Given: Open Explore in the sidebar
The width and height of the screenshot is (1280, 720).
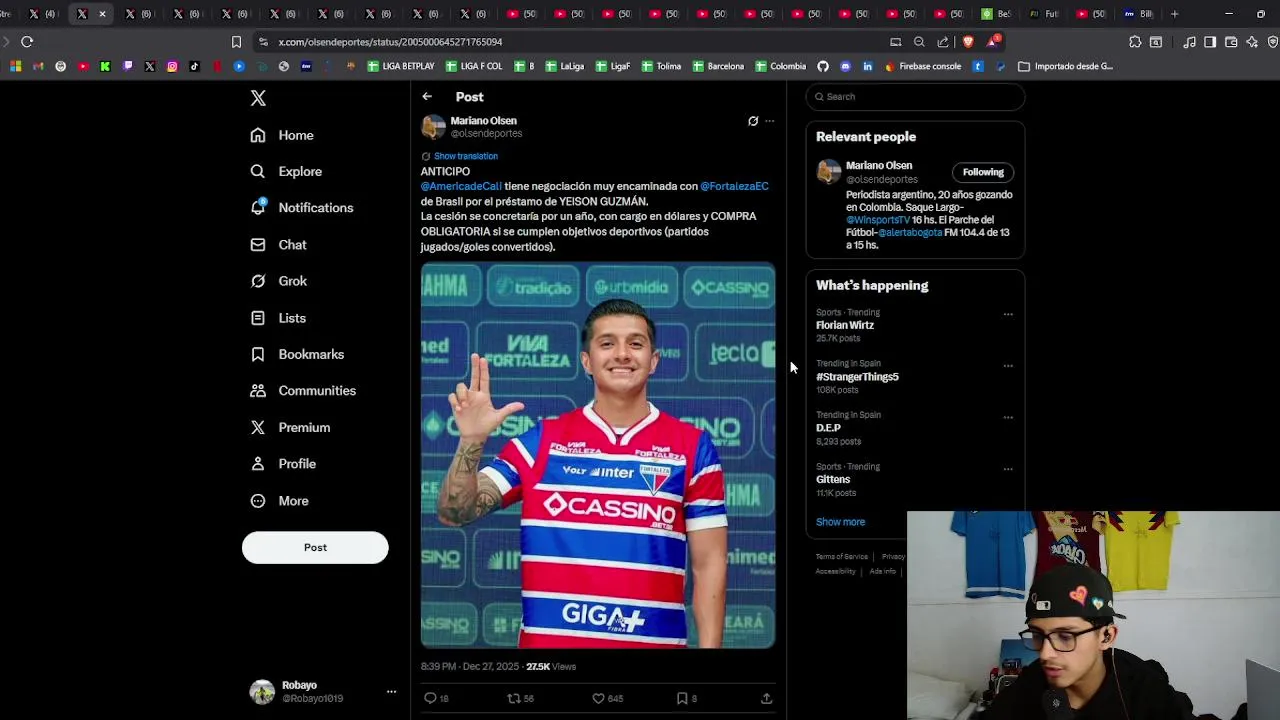Looking at the screenshot, I should click(x=286, y=172).
